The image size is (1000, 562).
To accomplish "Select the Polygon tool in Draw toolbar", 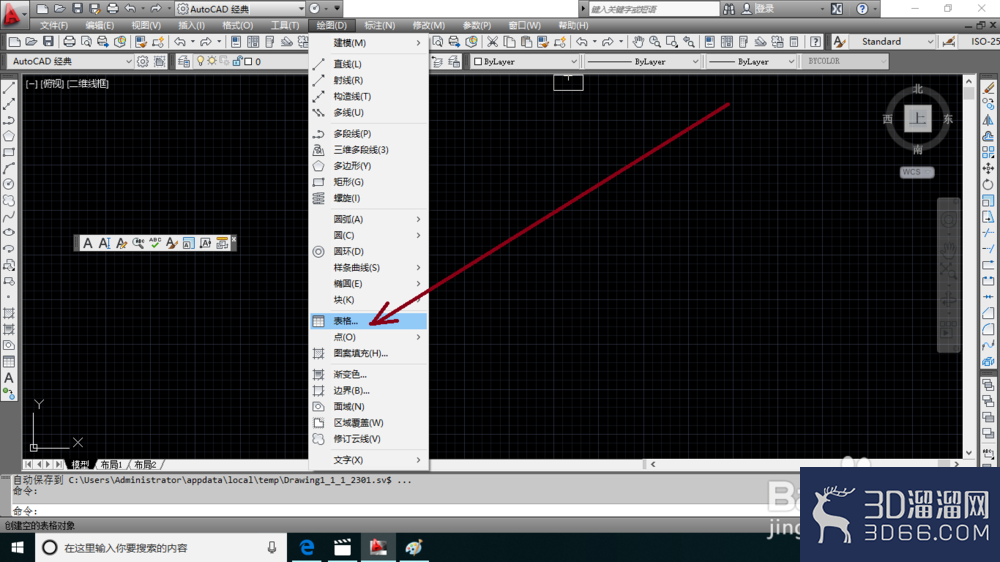I will 9,136.
